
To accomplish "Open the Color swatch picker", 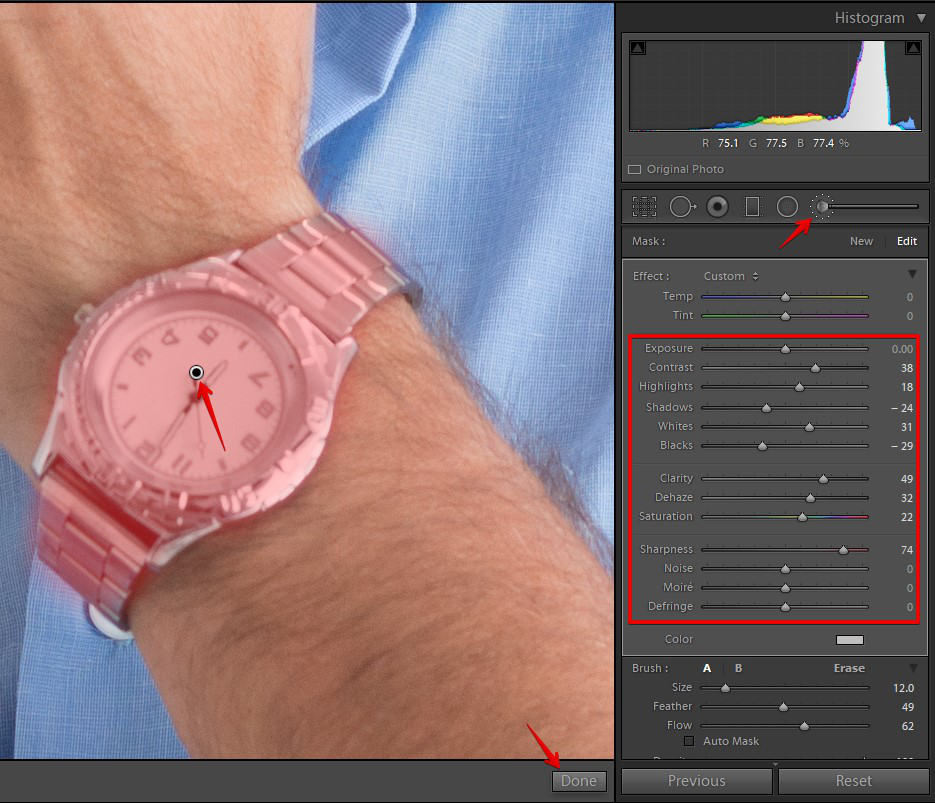I will pyautogui.click(x=849, y=640).
